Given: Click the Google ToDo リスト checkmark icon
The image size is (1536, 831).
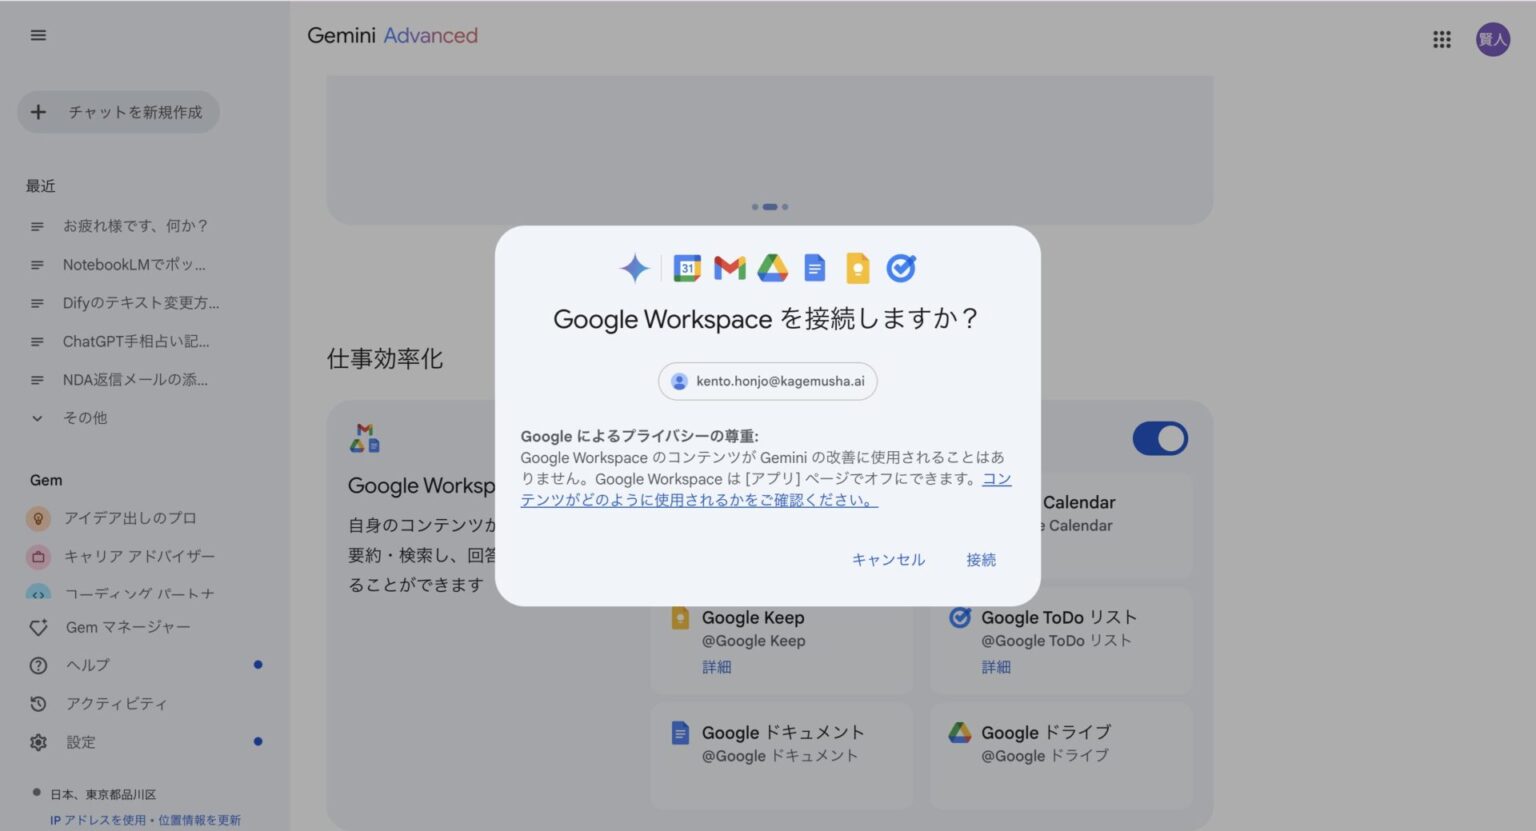Looking at the screenshot, I should tap(959, 618).
